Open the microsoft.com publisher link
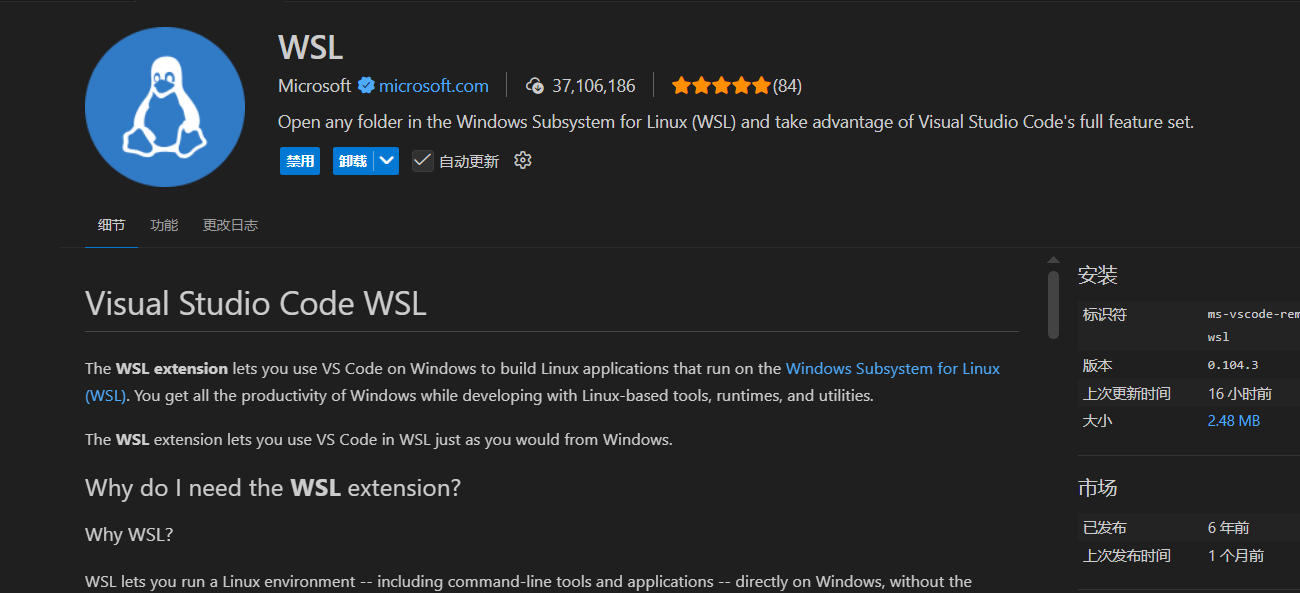1300x593 pixels. point(433,86)
